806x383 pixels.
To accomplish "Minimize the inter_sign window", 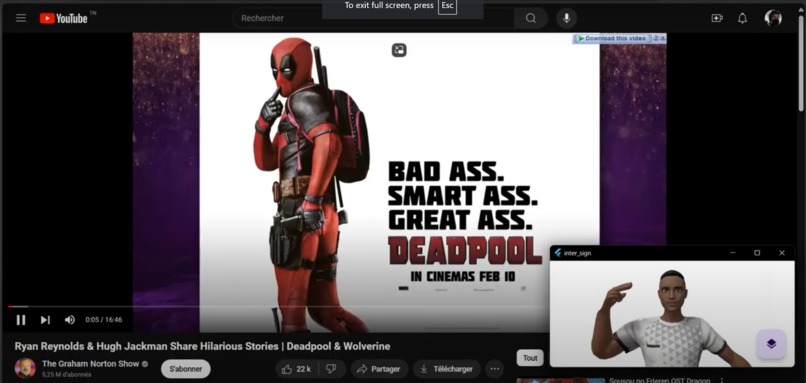I will (732, 253).
